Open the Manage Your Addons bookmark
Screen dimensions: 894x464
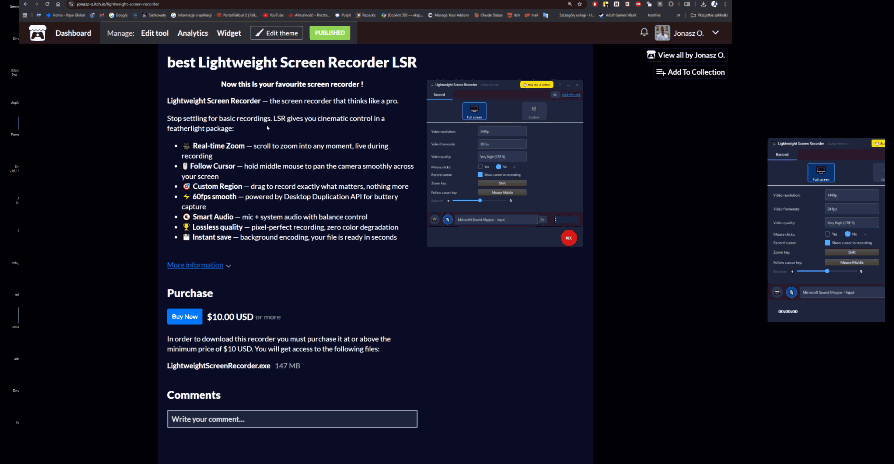449,15
